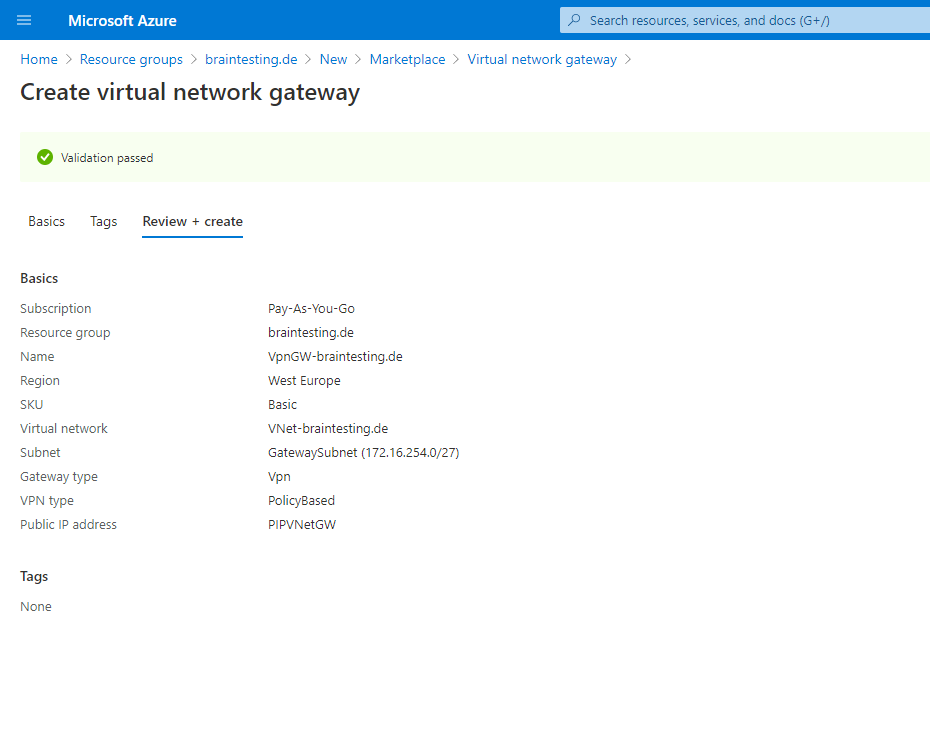Open Resource groups breadcrumb
The image size is (930, 733).
131,59
